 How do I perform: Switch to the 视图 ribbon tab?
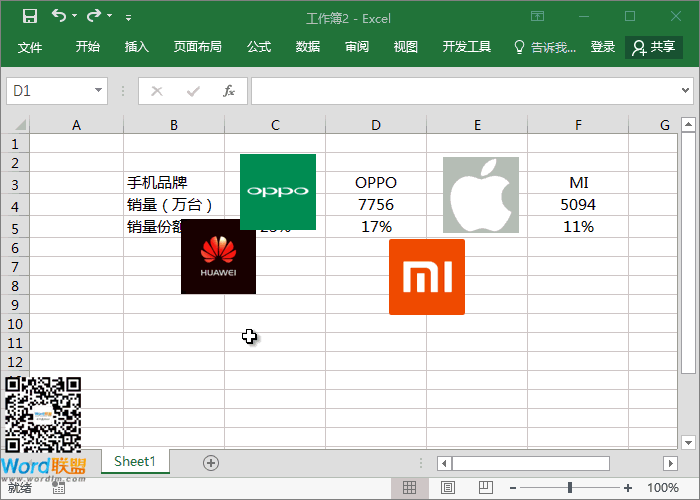405,46
